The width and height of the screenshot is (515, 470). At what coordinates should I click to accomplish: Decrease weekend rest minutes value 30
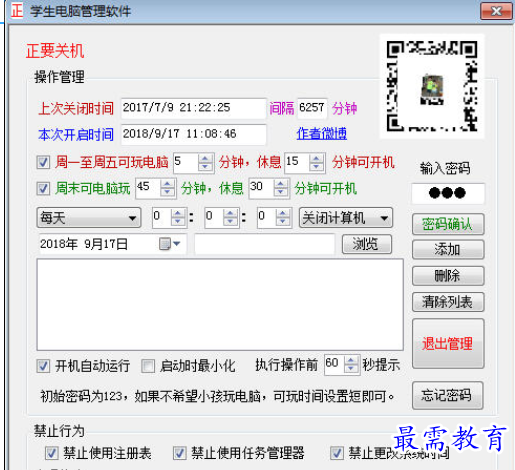tap(281, 193)
